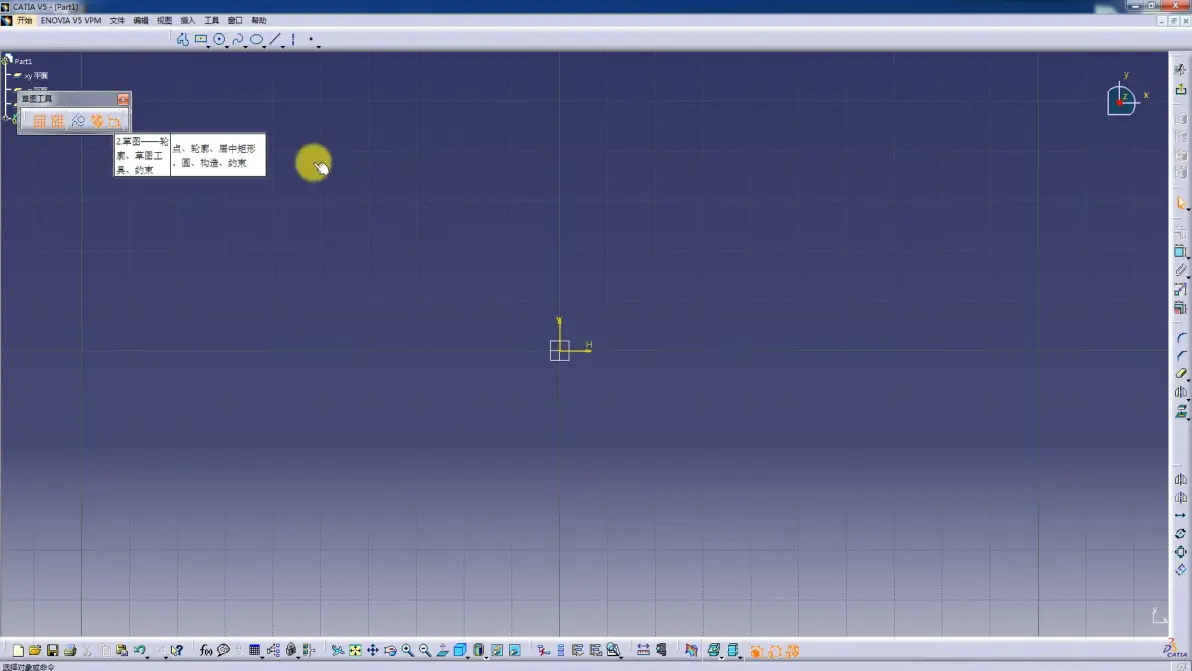Open the ENOVIA V5 VPM menu

[71, 21]
